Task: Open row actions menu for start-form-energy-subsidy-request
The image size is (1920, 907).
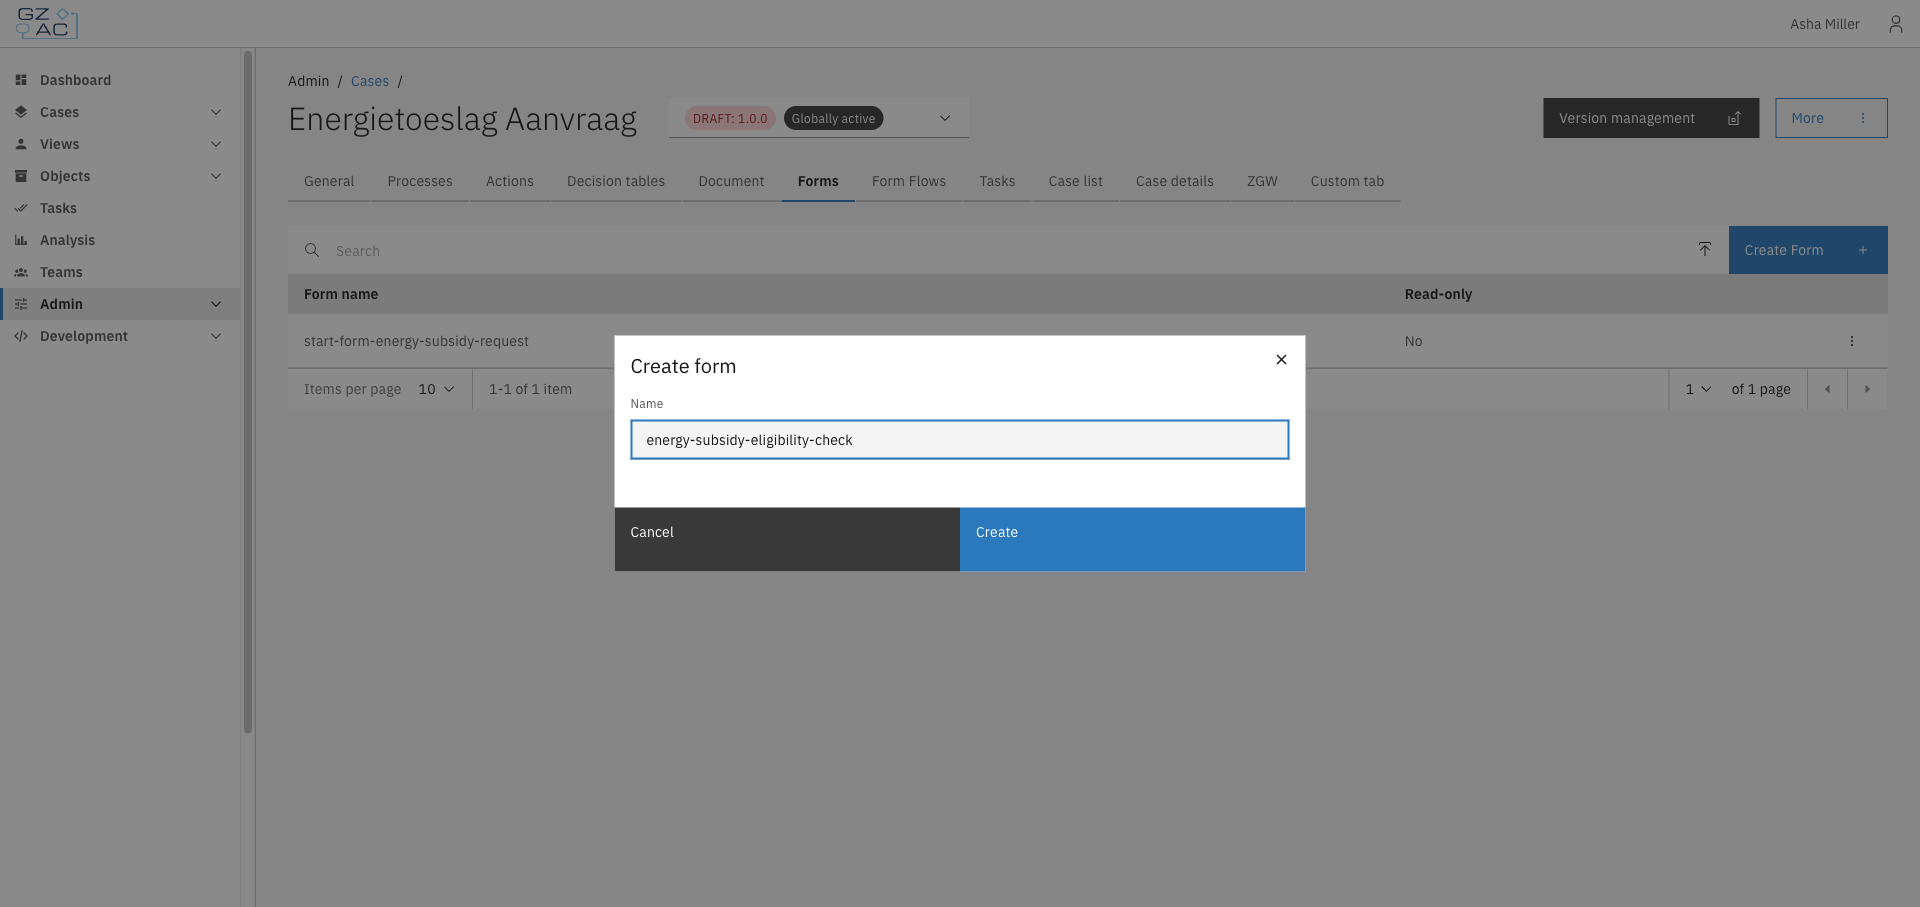Action: (x=1852, y=341)
